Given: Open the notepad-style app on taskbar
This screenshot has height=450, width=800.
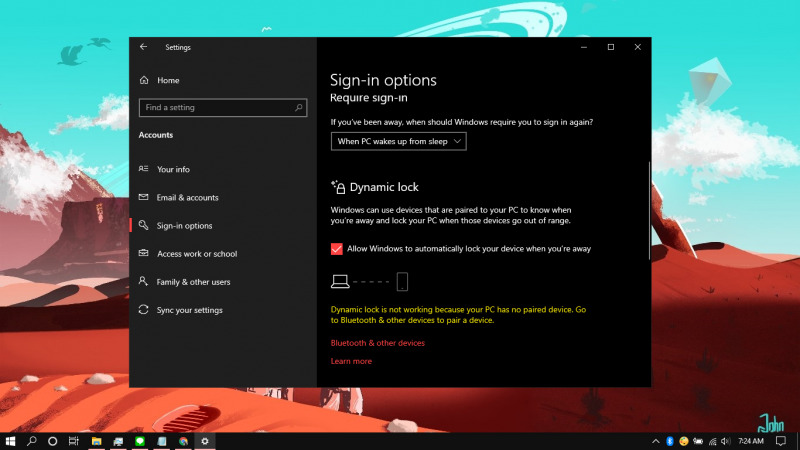Looking at the screenshot, I should pyautogui.click(x=162, y=441).
